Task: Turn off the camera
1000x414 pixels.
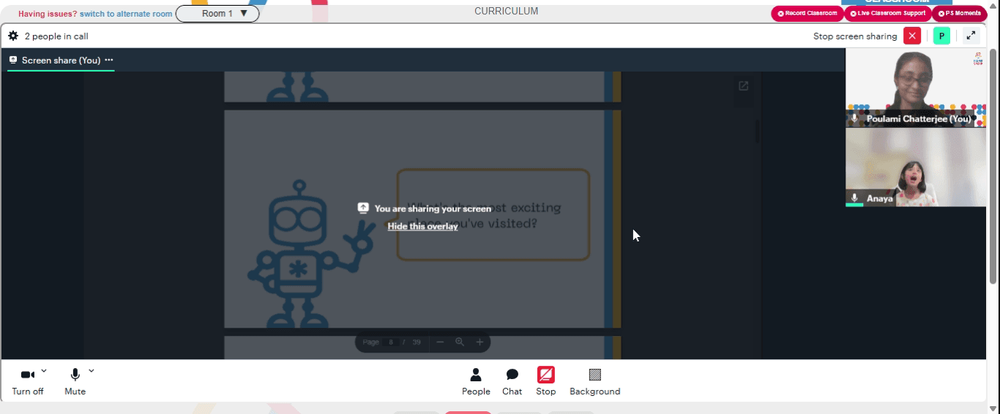Action: (x=27, y=381)
